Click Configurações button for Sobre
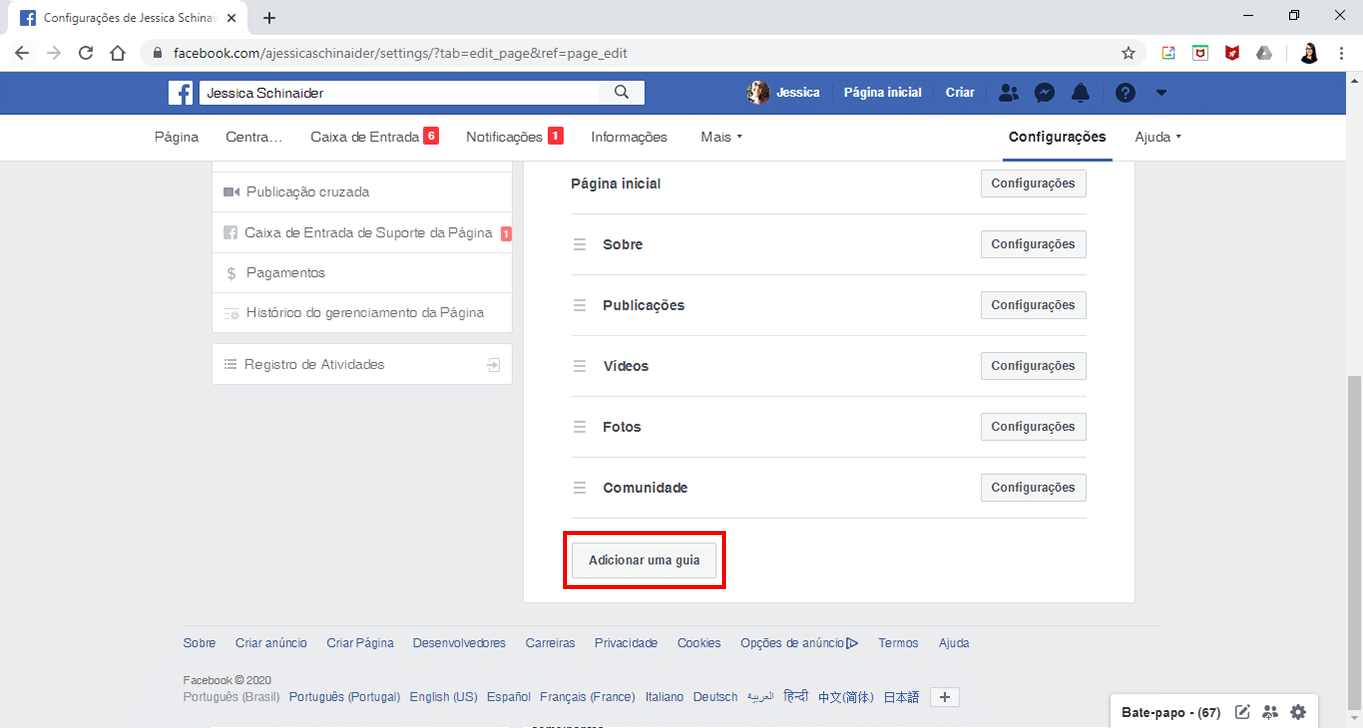 pos(1033,244)
